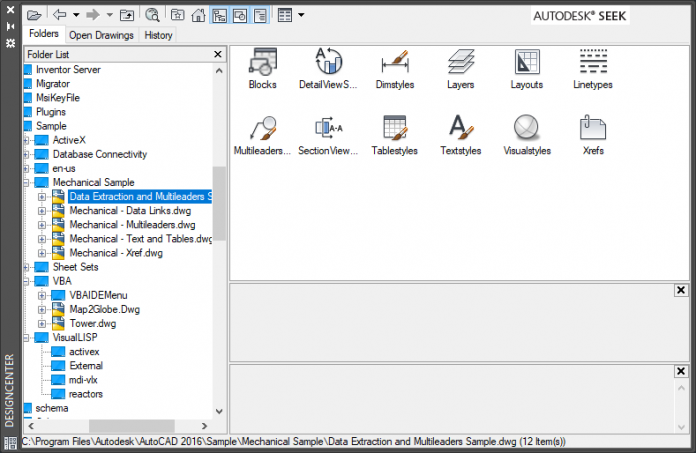Open the Layouts content icon
Viewport: 696px width, 453px height.
coord(527,68)
